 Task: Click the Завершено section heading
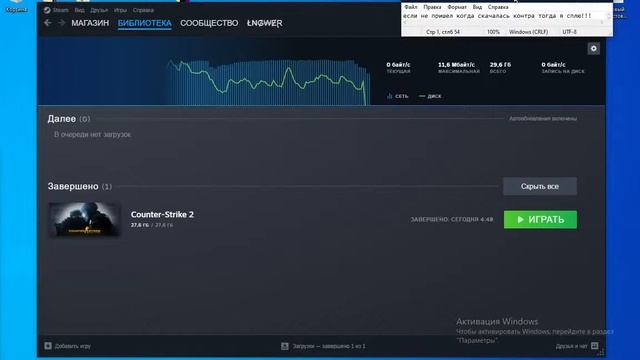point(73,186)
